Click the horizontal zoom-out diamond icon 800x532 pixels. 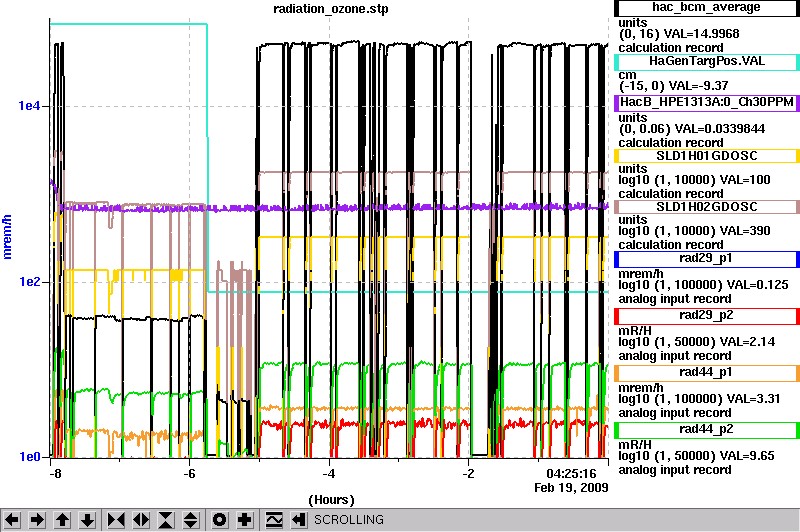click(x=141, y=520)
